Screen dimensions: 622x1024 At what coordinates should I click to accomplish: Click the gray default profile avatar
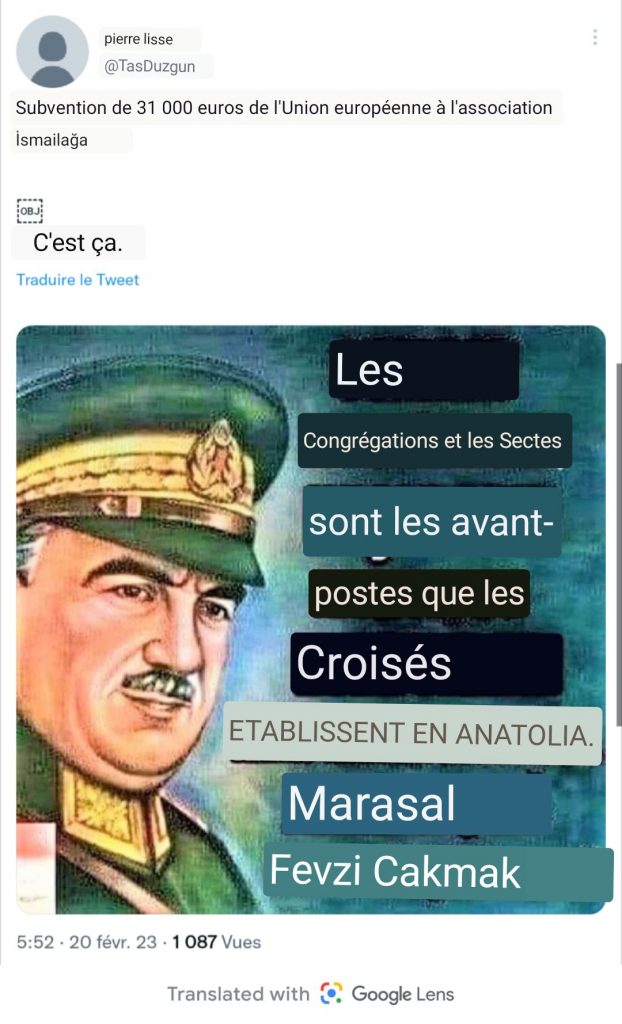pyautogui.click(x=52, y=52)
